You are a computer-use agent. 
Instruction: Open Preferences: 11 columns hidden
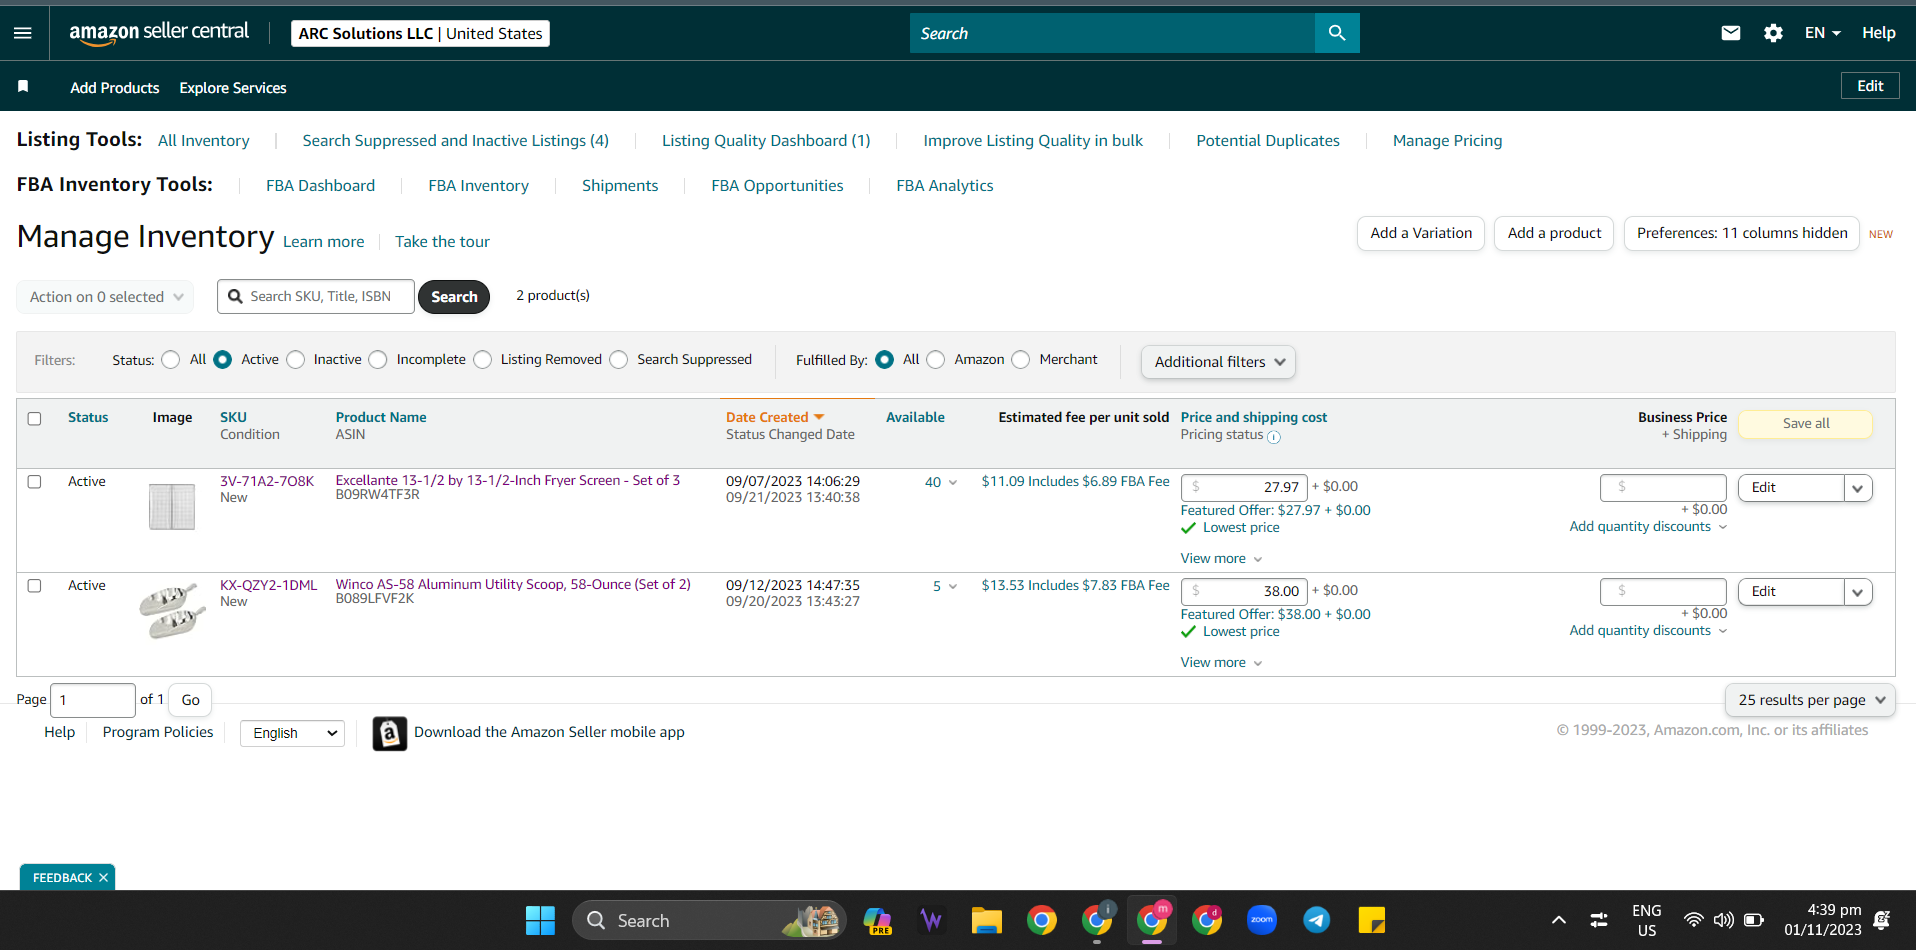[x=1742, y=234]
